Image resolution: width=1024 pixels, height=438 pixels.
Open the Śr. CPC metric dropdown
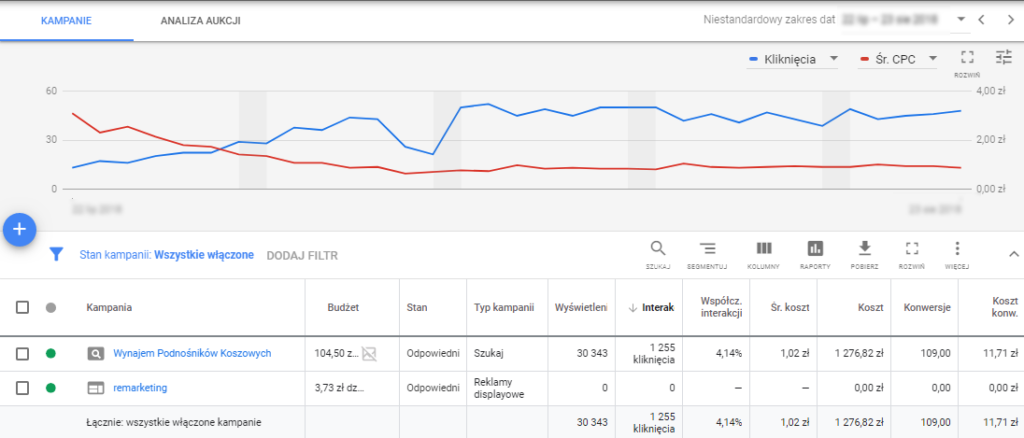(898, 60)
